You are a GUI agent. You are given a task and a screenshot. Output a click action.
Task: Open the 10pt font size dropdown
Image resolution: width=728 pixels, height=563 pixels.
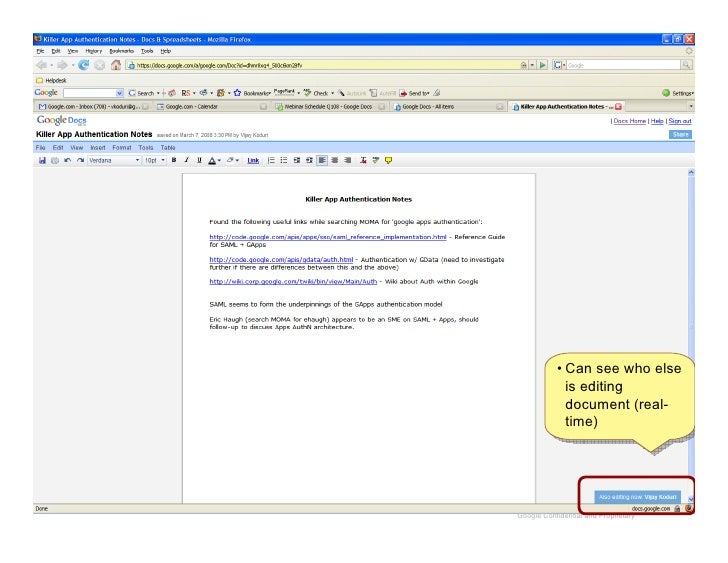coord(154,161)
